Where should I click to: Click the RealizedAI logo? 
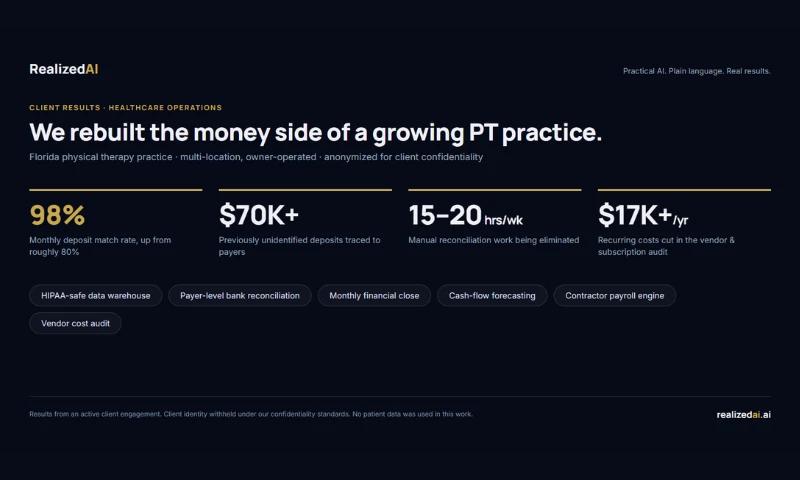(63, 69)
